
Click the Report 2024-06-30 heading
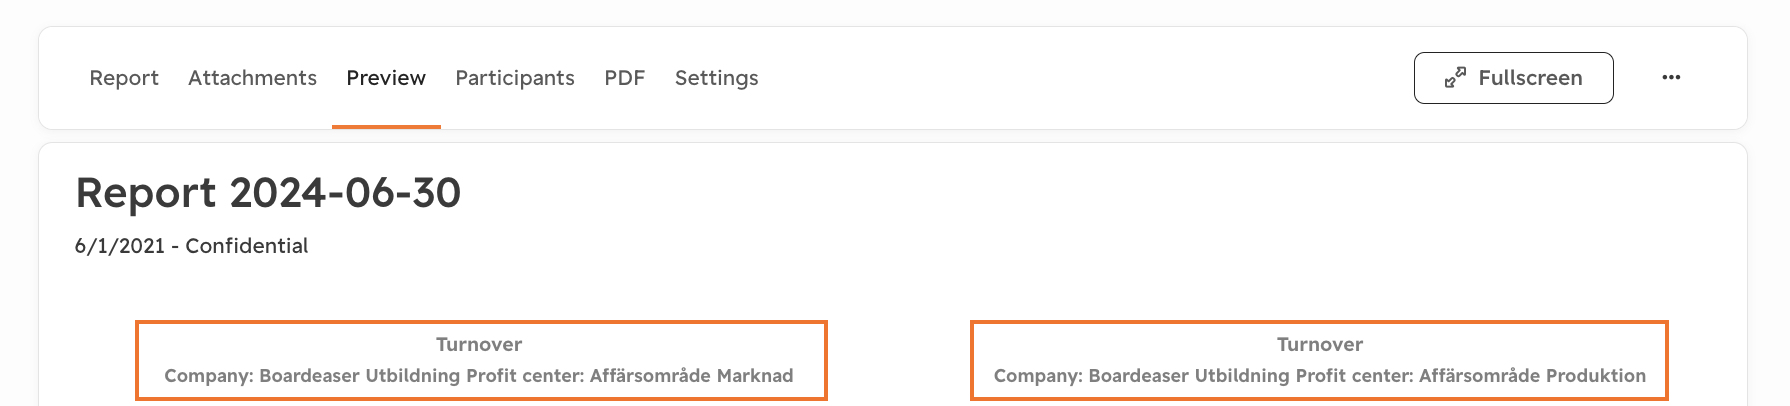click(x=268, y=193)
